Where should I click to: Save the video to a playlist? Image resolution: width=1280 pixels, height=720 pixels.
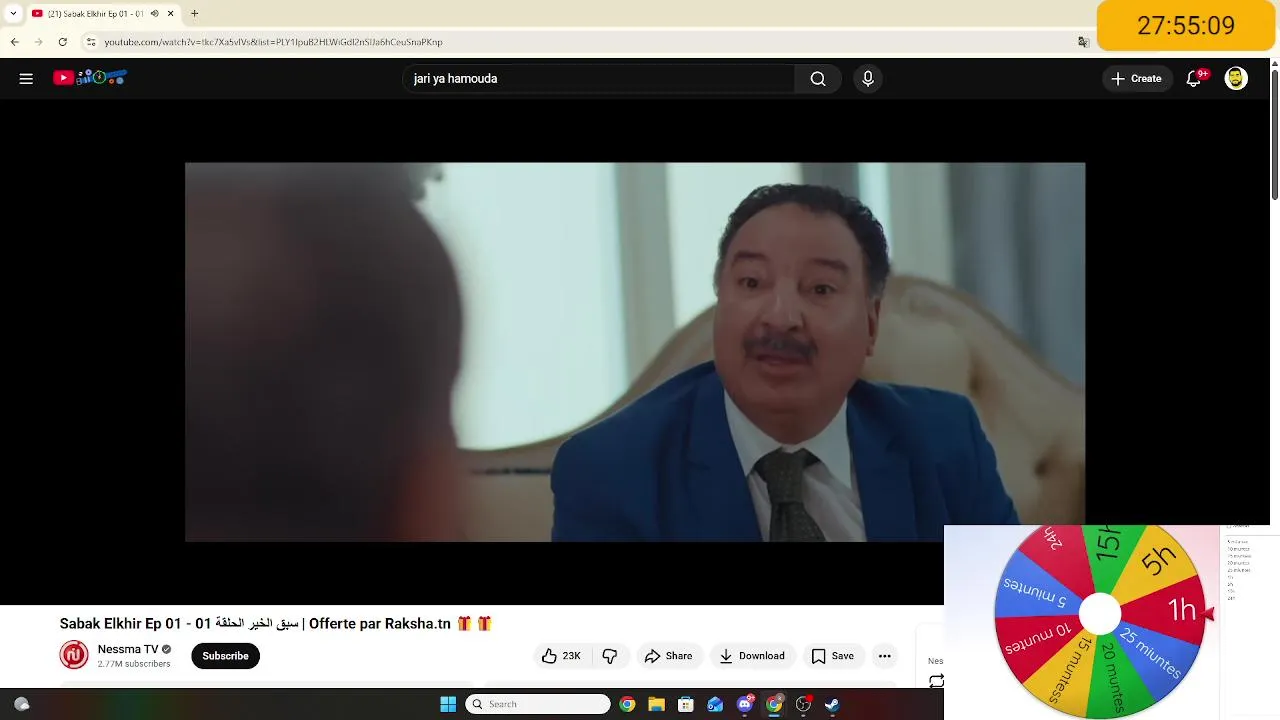click(x=833, y=656)
